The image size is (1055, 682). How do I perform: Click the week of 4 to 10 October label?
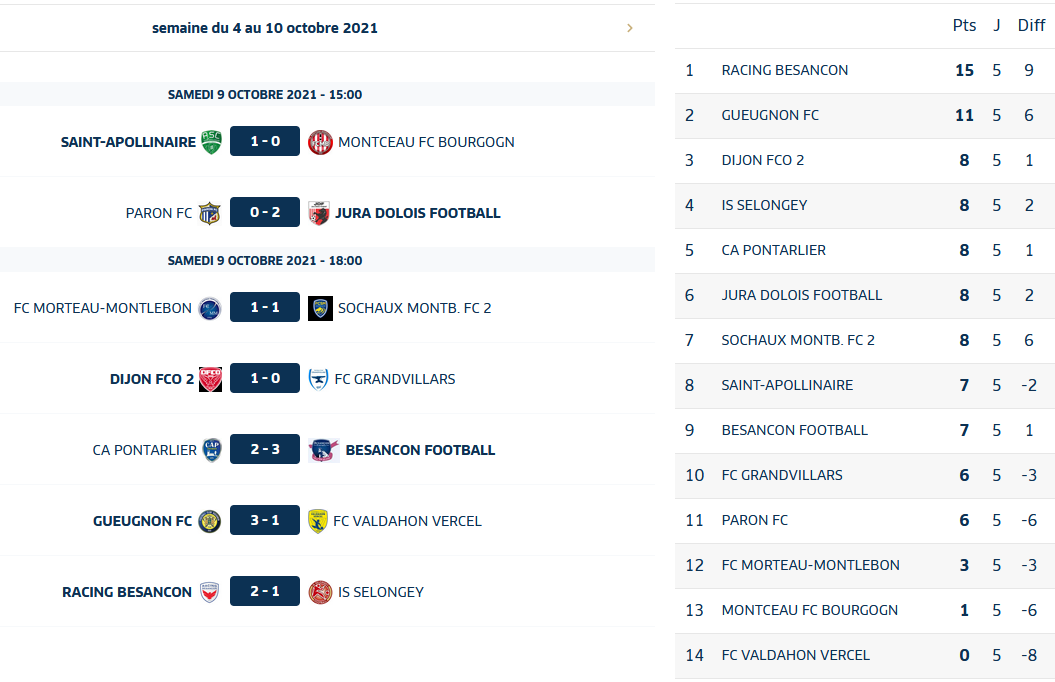pyautogui.click(x=265, y=28)
